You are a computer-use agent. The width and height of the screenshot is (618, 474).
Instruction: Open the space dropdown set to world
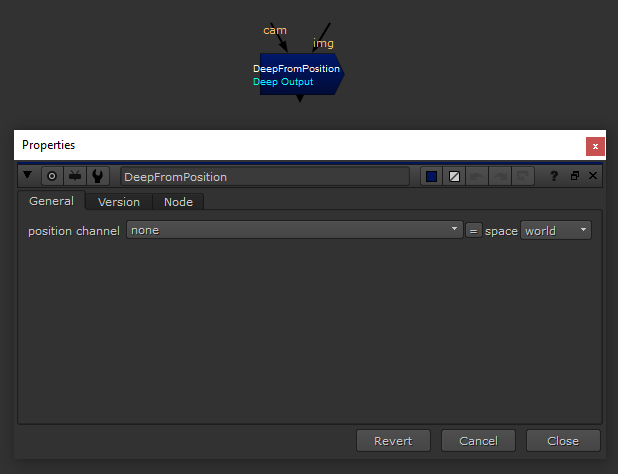coord(555,231)
